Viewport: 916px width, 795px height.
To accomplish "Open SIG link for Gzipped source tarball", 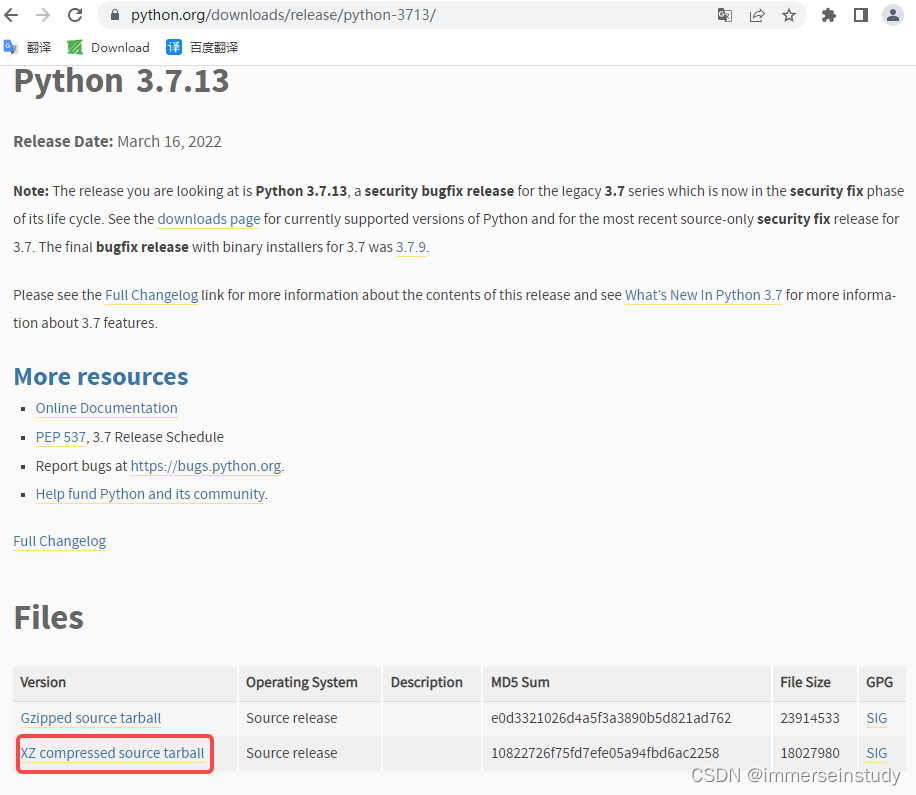I will point(876,718).
